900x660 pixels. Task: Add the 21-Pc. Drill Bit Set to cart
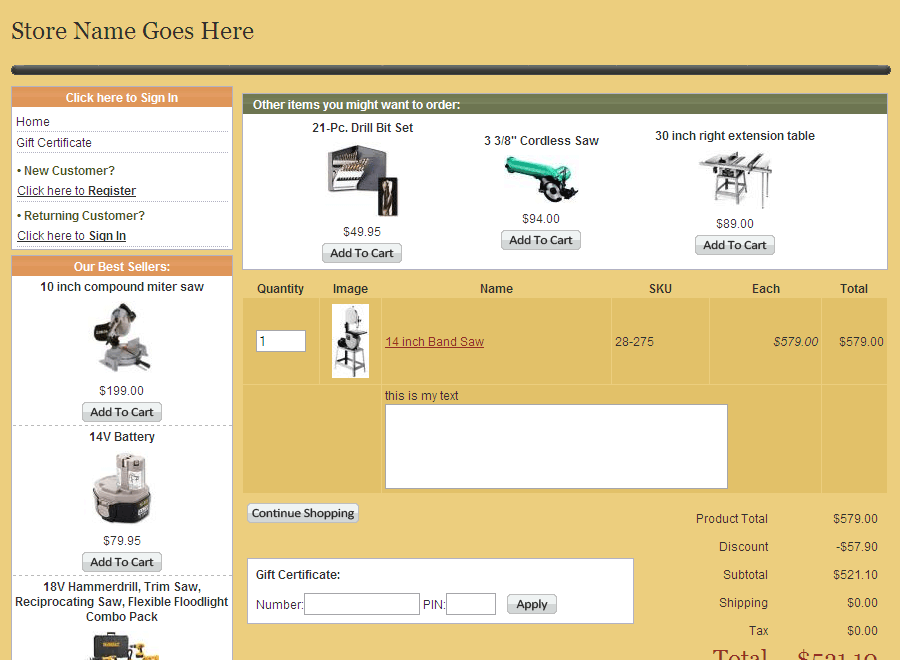362,253
